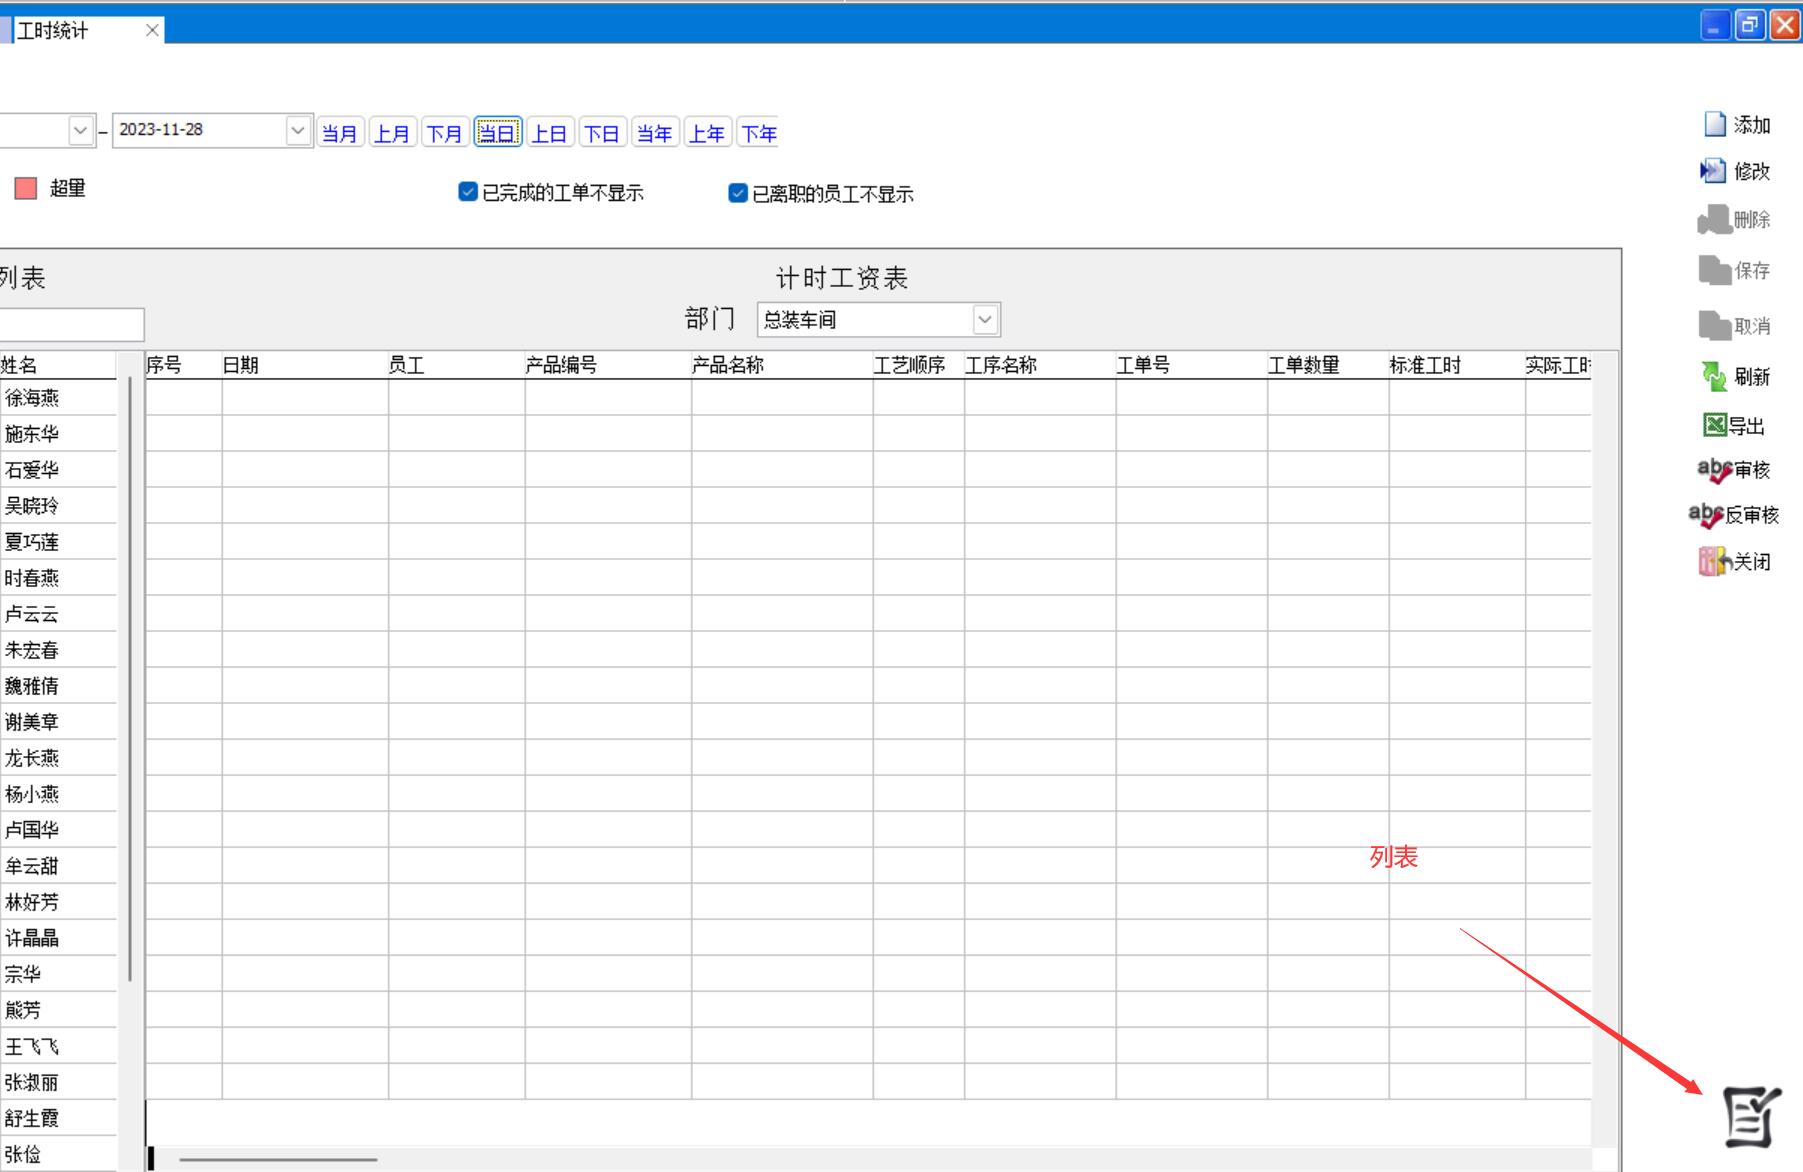The height and width of the screenshot is (1172, 1803).
Task: Uncheck 已完成的工单不显示 checkbox
Action: [x=467, y=192]
